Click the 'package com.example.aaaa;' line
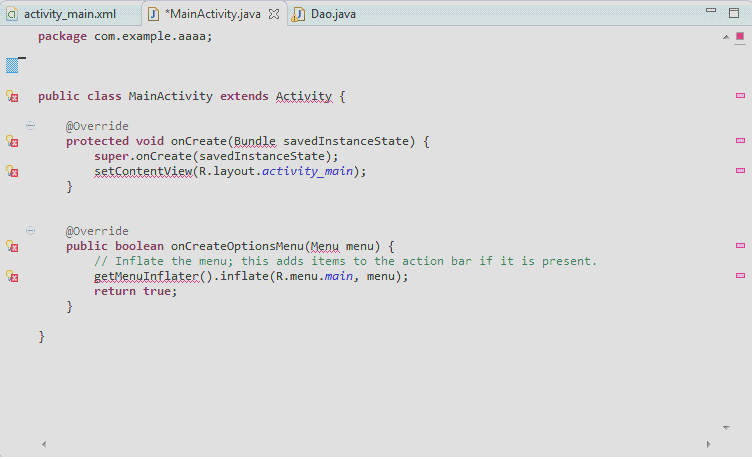This screenshot has width=754, height=459. tap(125, 37)
